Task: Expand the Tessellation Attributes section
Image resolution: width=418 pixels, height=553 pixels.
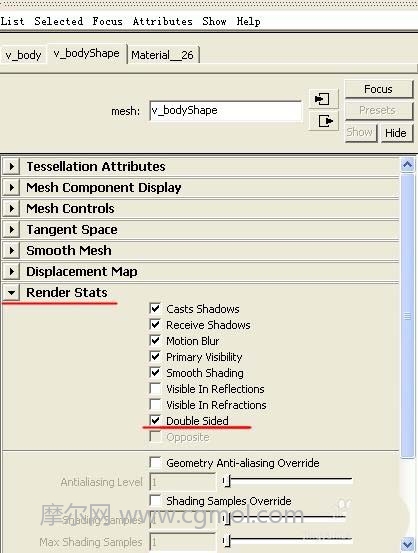Action: [x=11, y=166]
